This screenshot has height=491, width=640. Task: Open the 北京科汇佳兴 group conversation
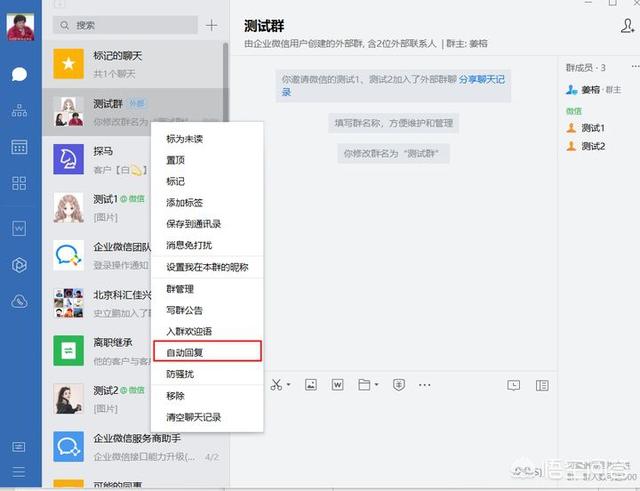(x=97, y=303)
